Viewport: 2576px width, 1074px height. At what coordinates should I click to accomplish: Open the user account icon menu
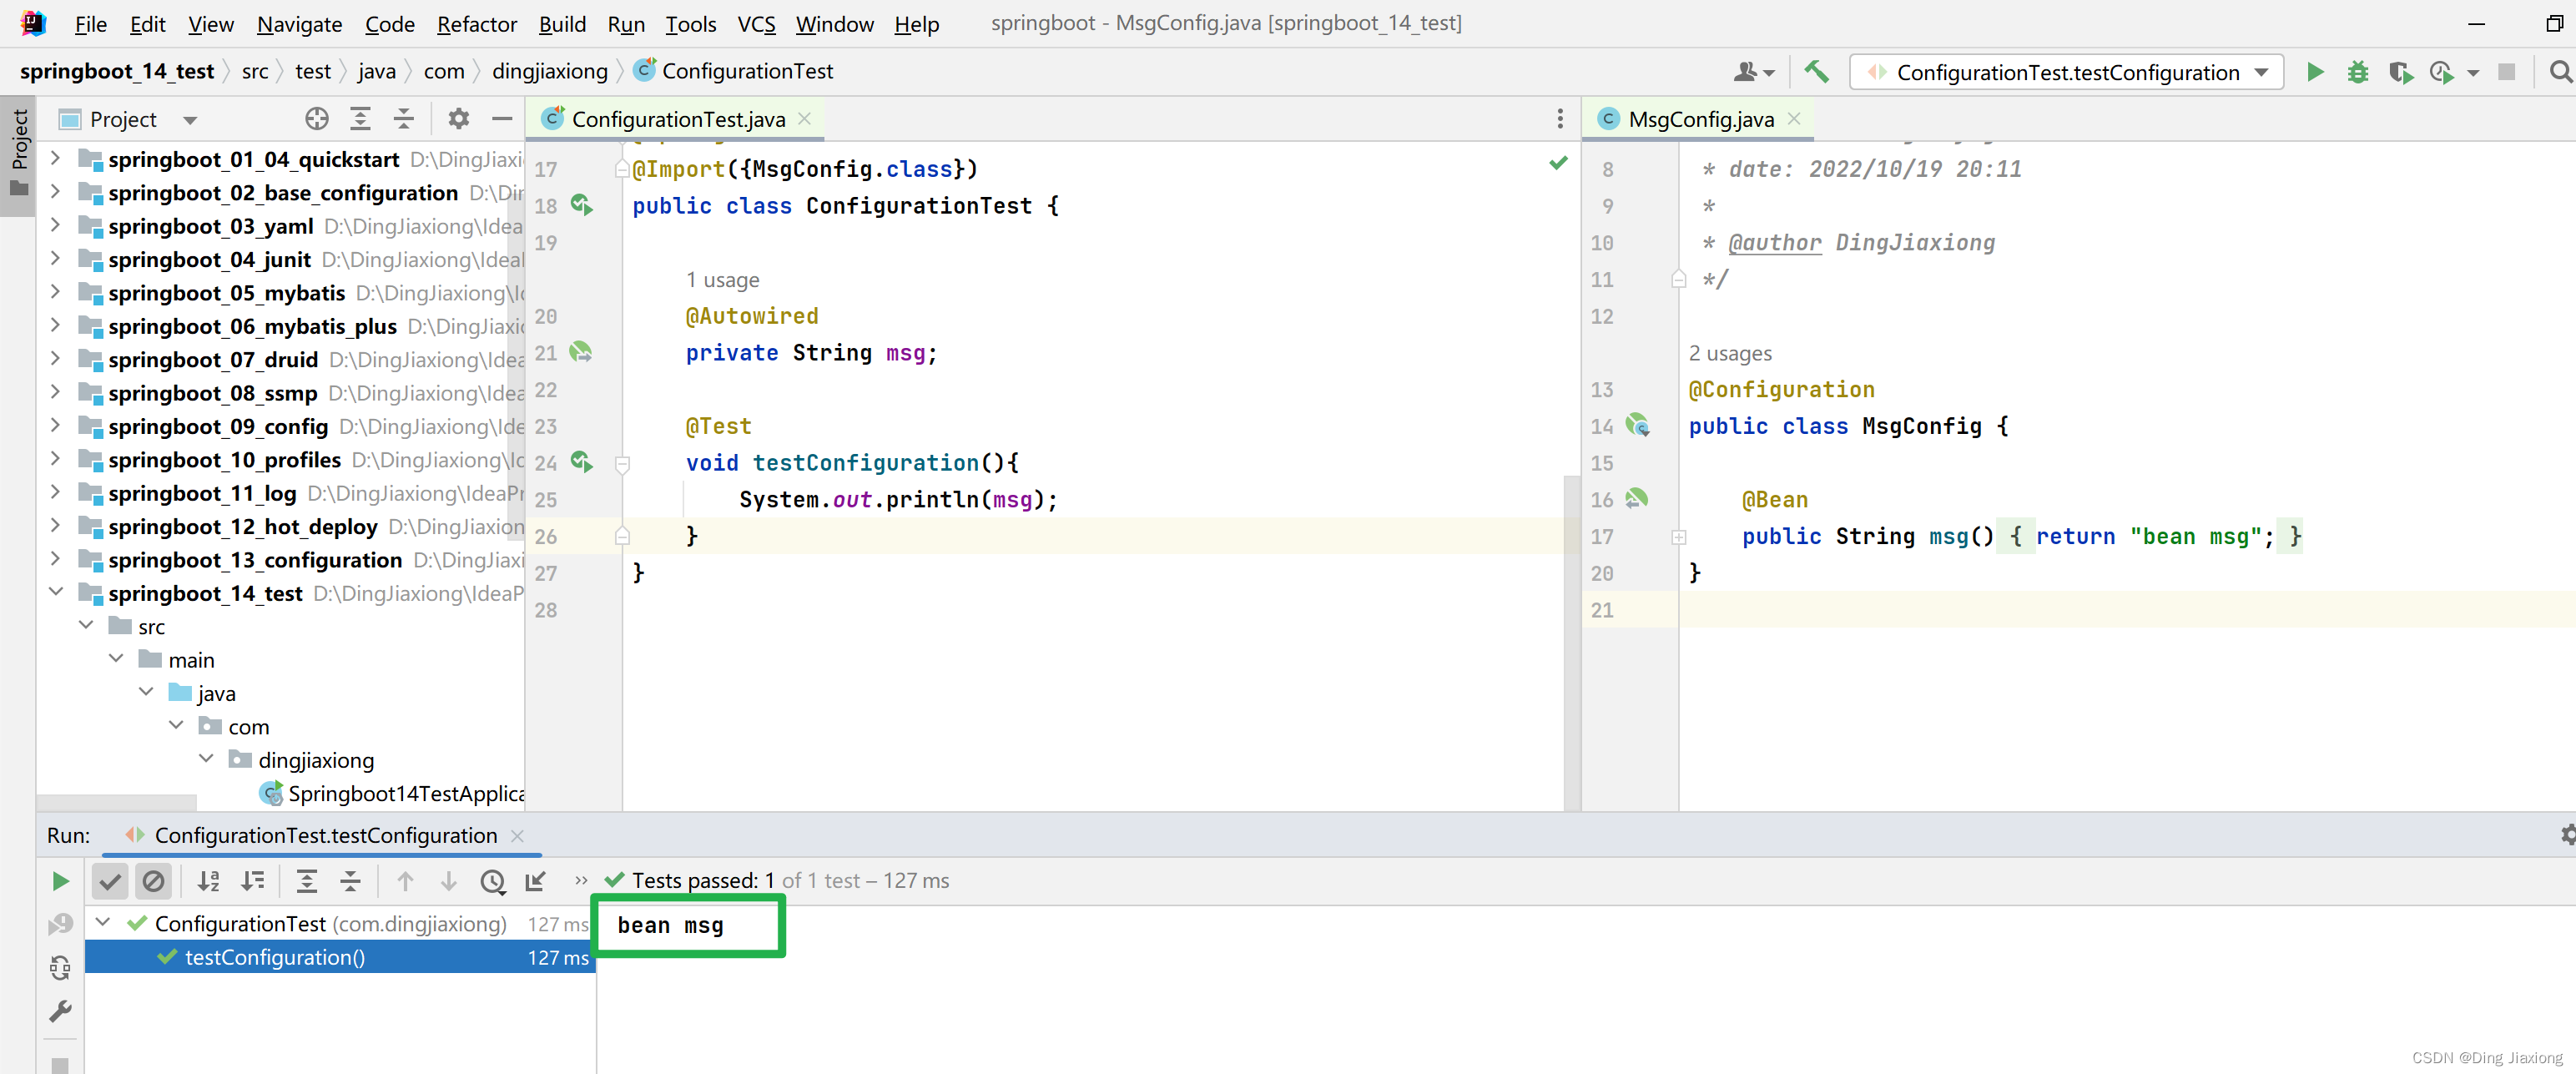click(x=1754, y=72)
